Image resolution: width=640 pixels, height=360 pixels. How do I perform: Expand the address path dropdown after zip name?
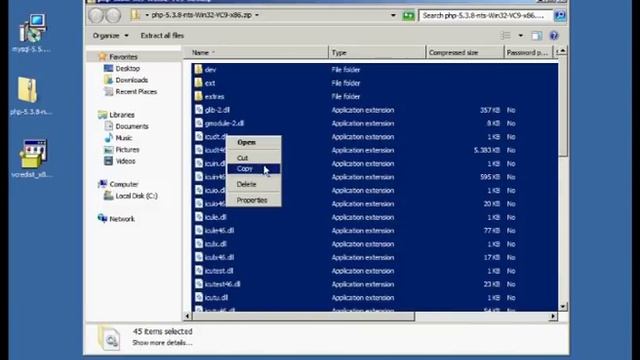(x=257, y=15)
